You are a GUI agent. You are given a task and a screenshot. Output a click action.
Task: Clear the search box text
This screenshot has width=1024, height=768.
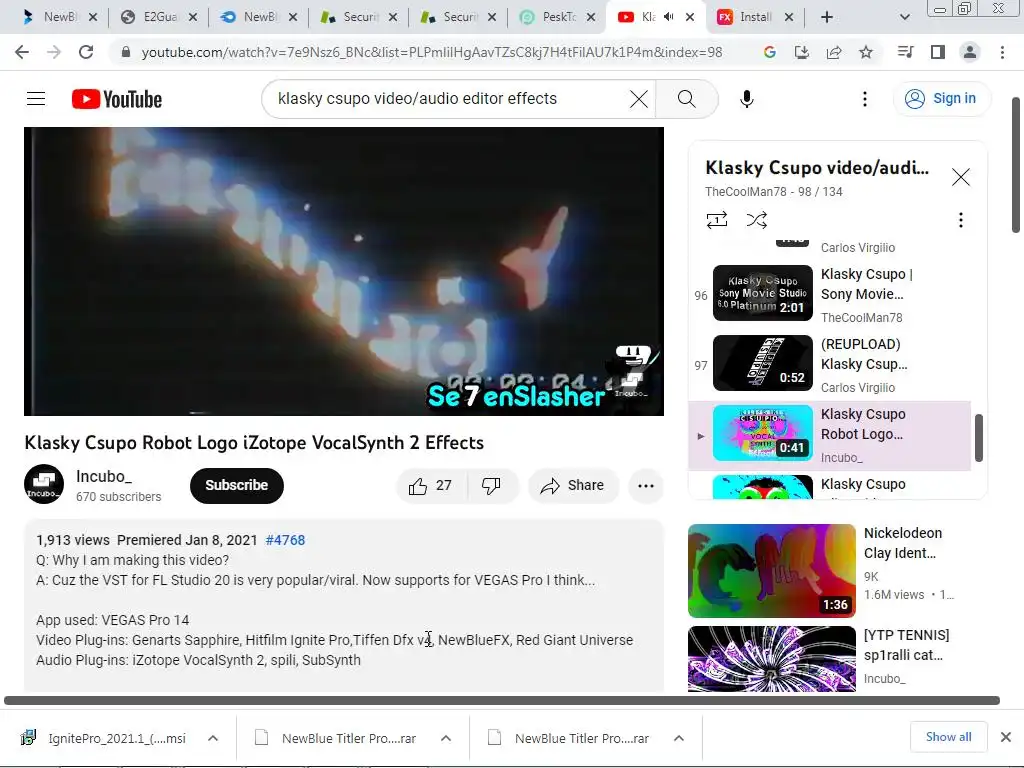click(638, 99)
